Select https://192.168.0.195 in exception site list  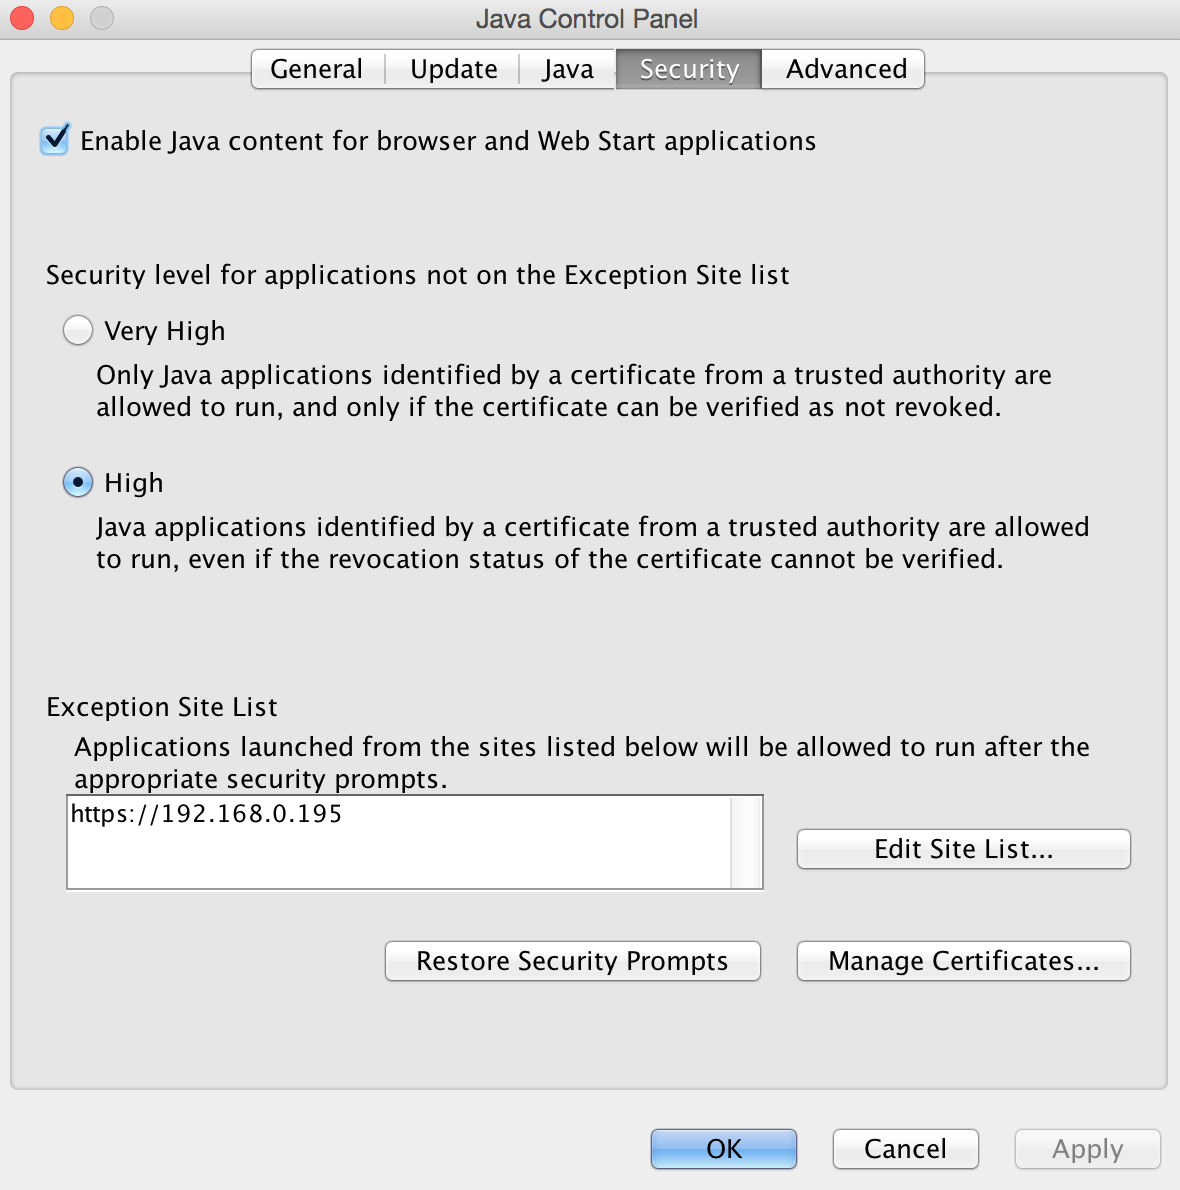tap(206, 814)
